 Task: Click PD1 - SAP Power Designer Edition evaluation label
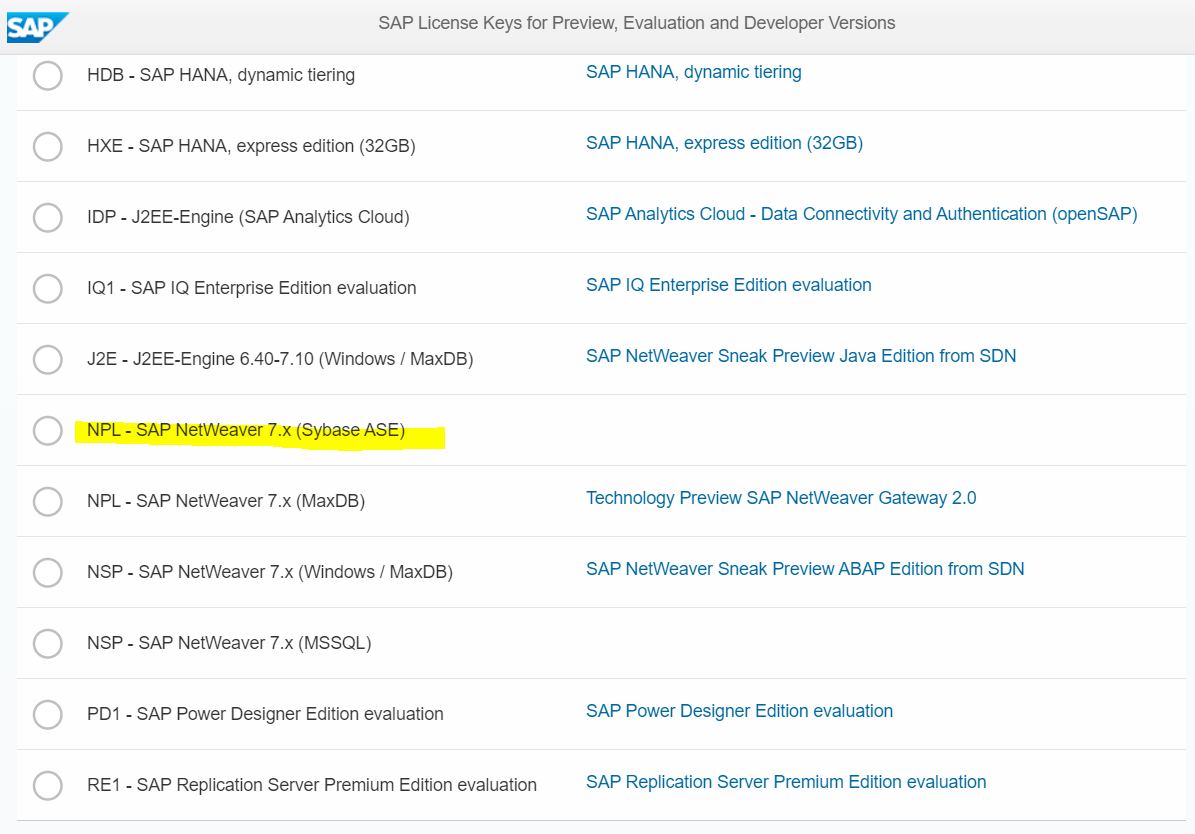point(265,714)
